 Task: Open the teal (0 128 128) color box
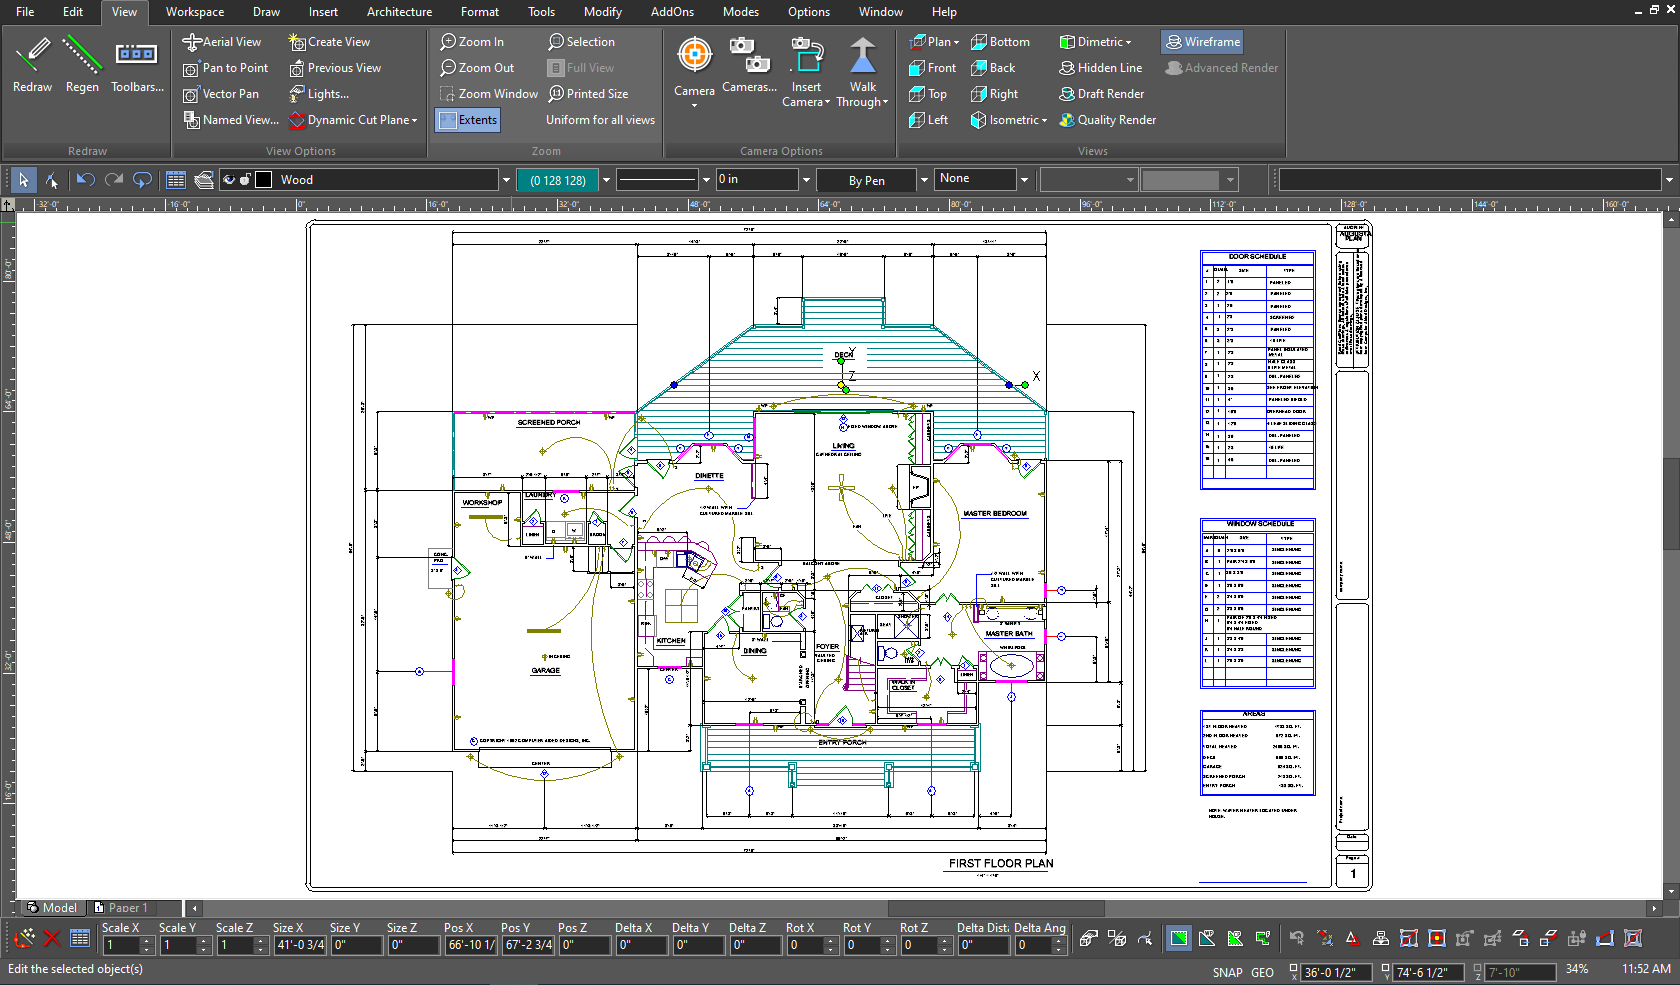(x=558, y=180)
